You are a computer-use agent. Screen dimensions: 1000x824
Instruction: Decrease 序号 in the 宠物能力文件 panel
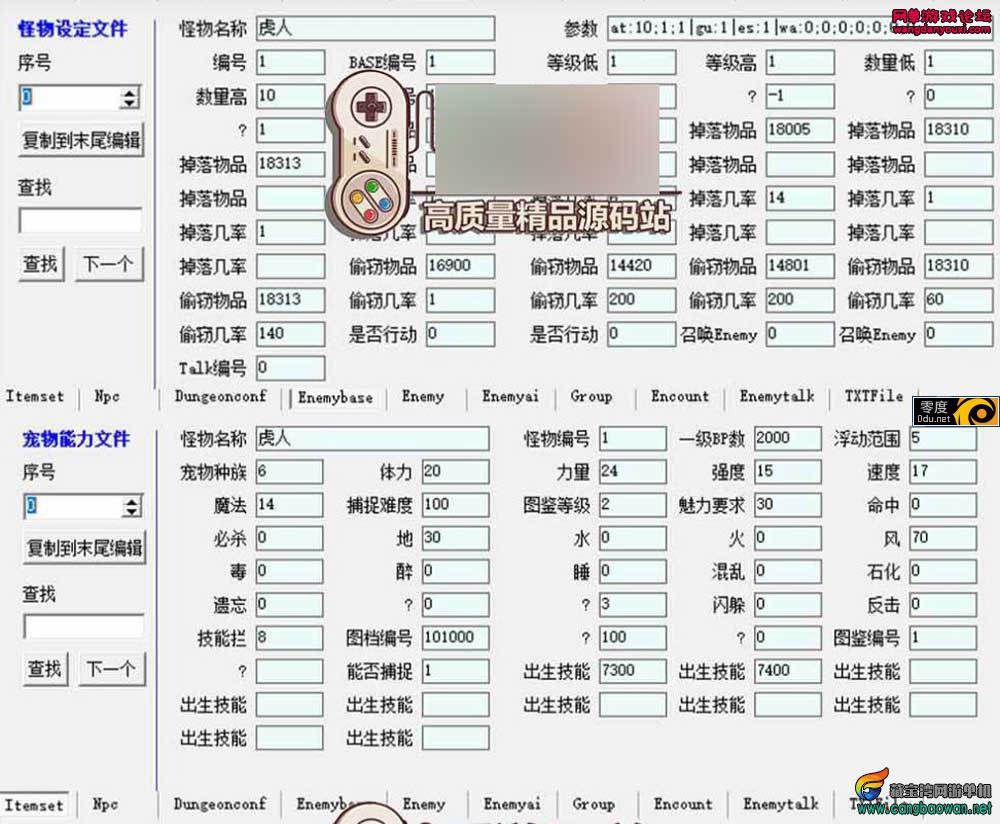pos(132,512)
